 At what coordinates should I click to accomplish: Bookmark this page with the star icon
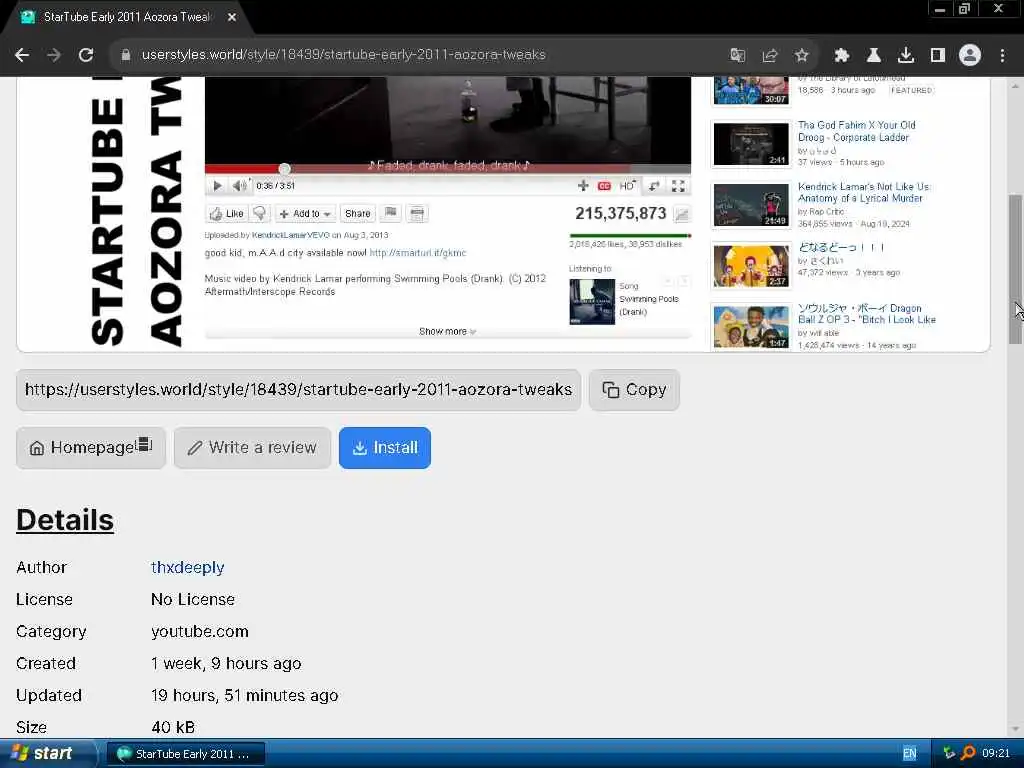pyautogui.click(x=801, y=55)
